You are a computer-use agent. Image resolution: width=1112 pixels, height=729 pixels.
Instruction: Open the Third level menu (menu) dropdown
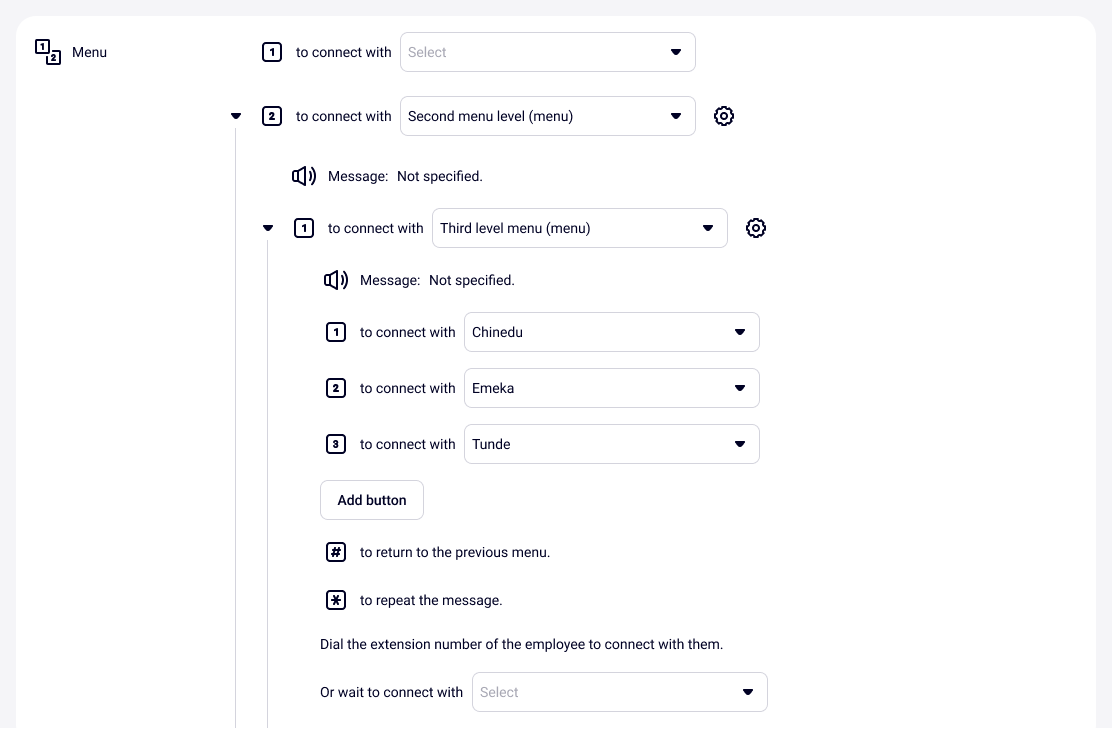579,228
